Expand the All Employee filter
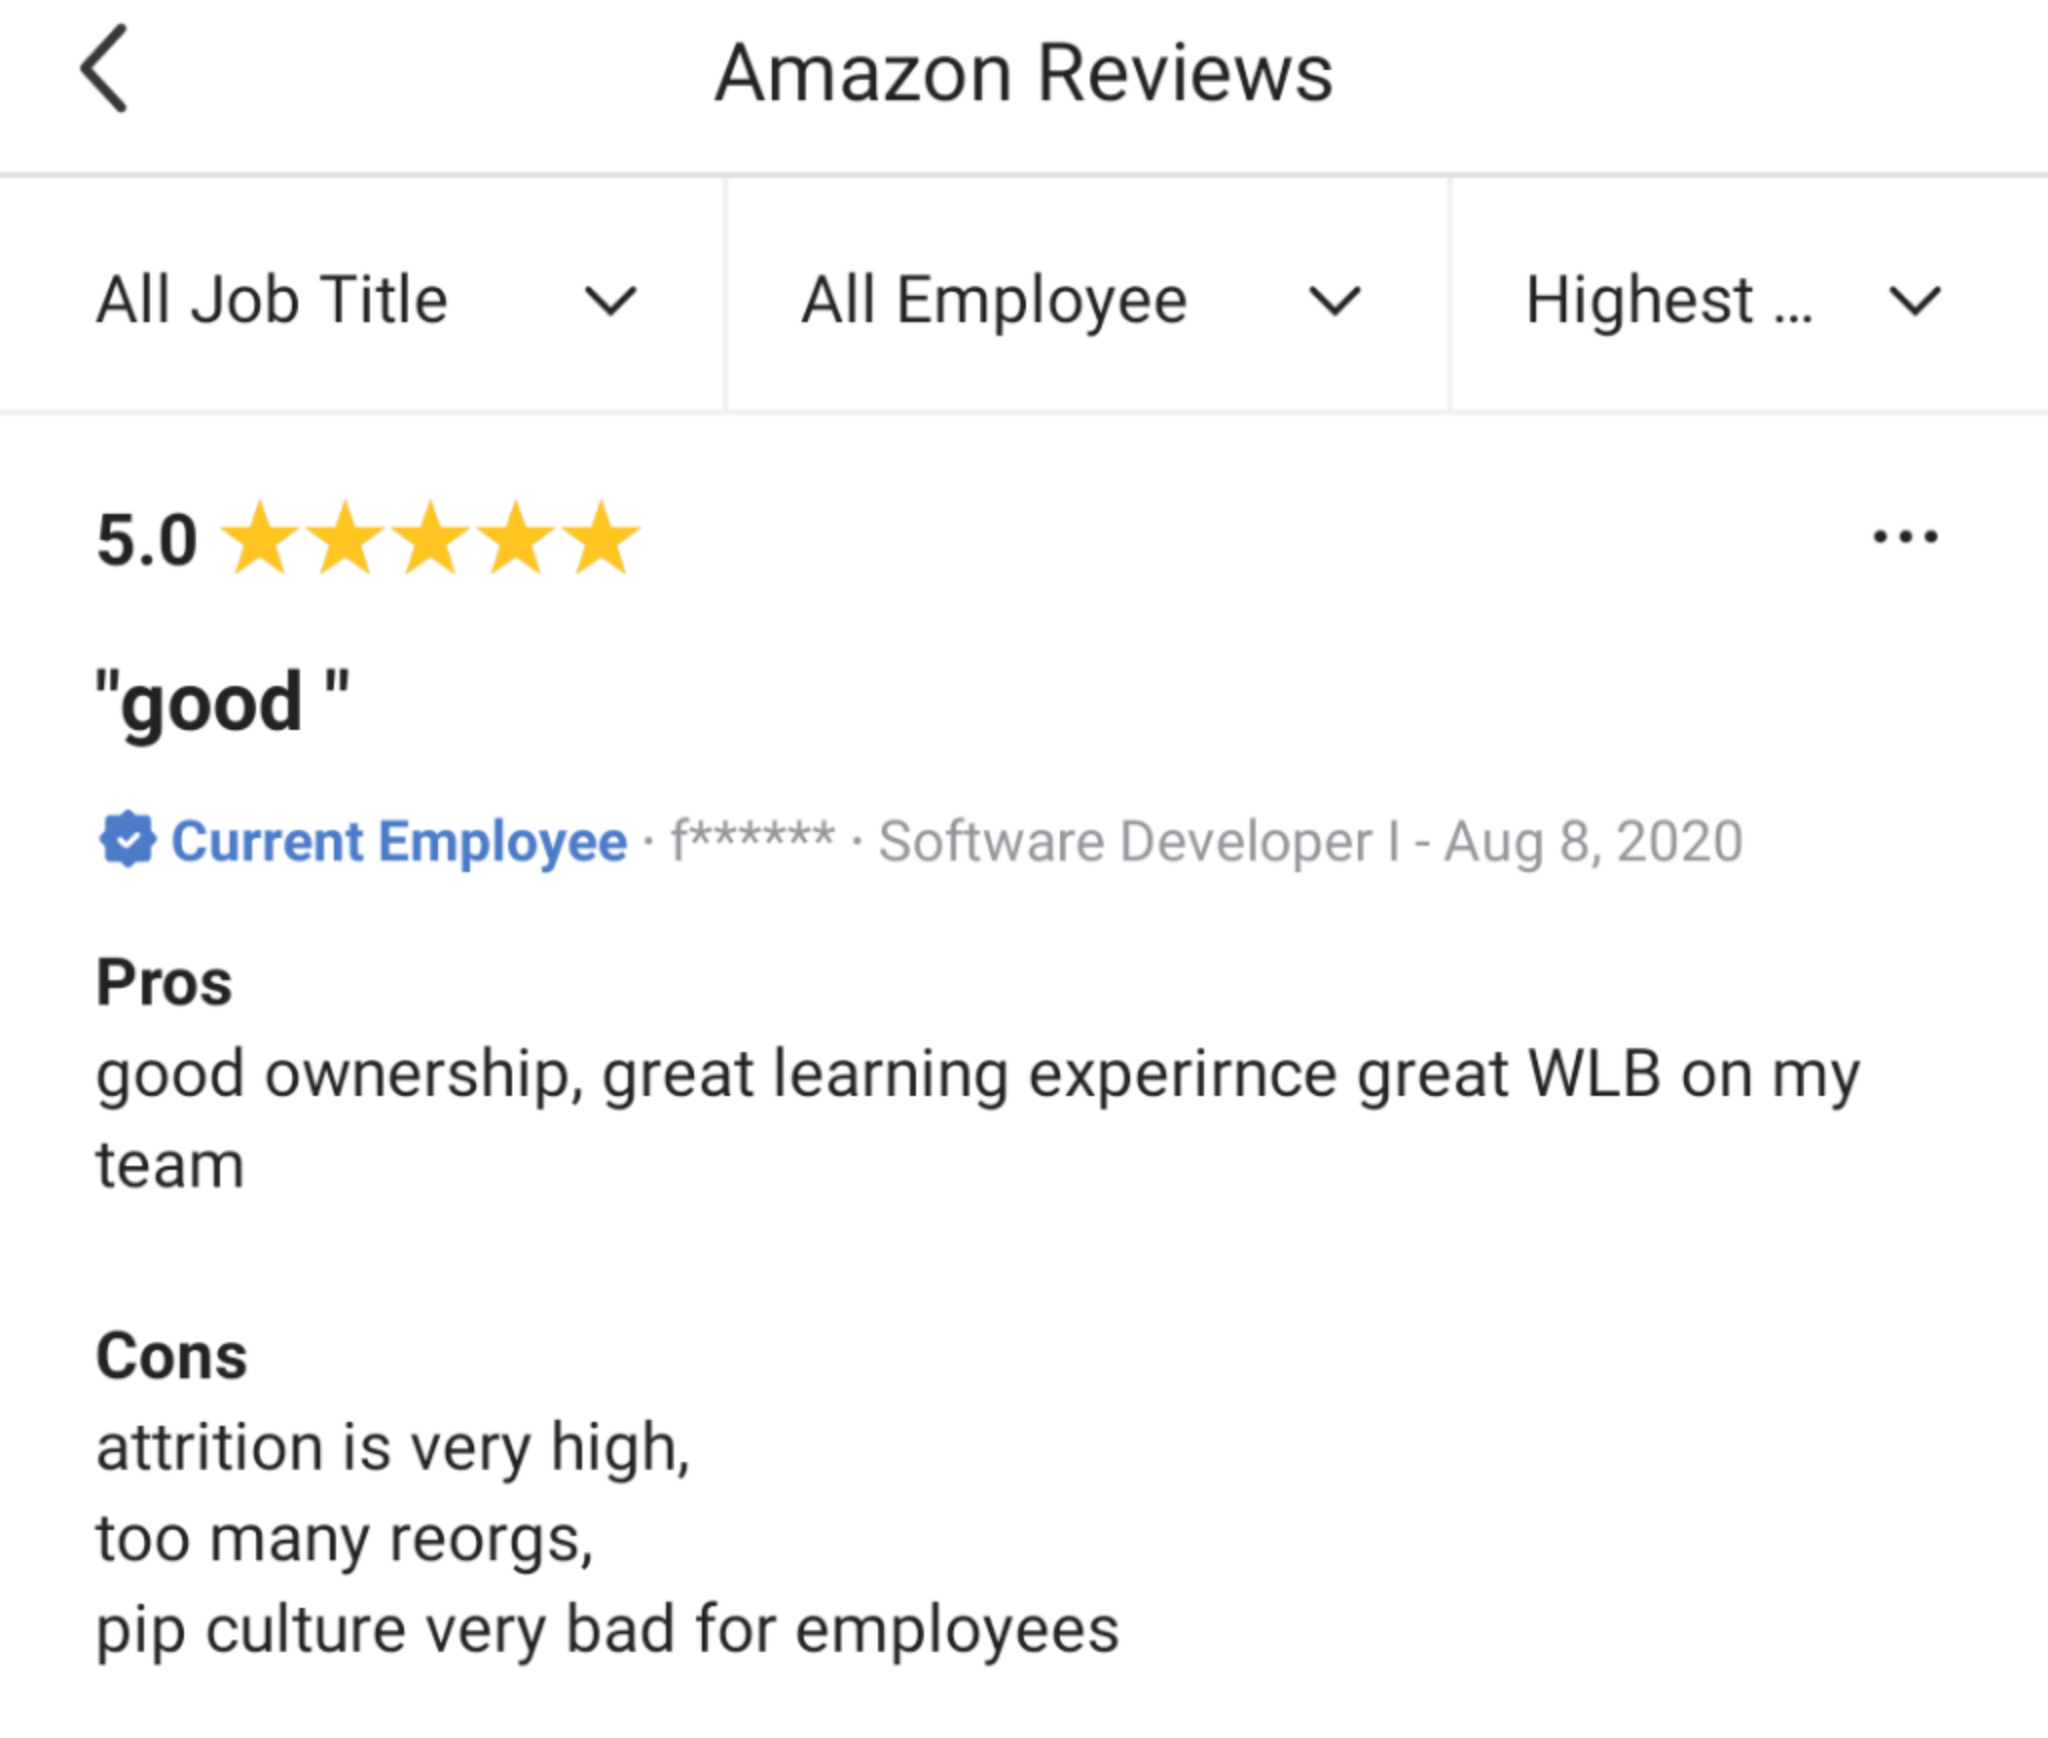This screenshot has height=1738, width=2048. click(x=995, y=297)
